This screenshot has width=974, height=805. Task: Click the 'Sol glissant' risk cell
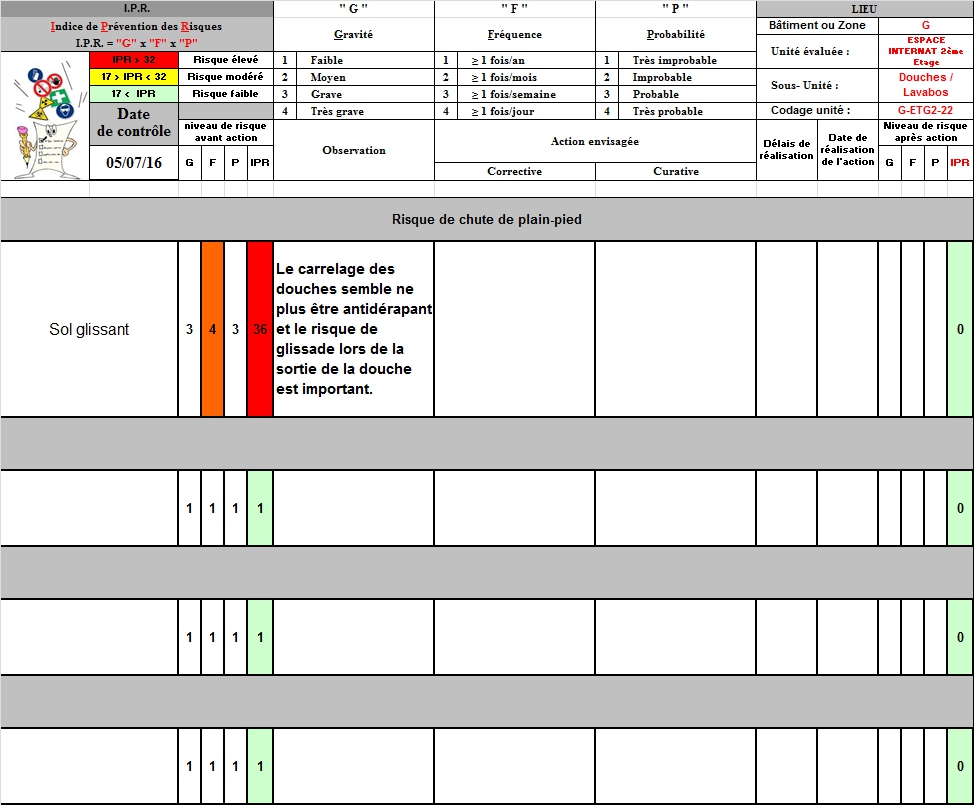tap(89, 329)
